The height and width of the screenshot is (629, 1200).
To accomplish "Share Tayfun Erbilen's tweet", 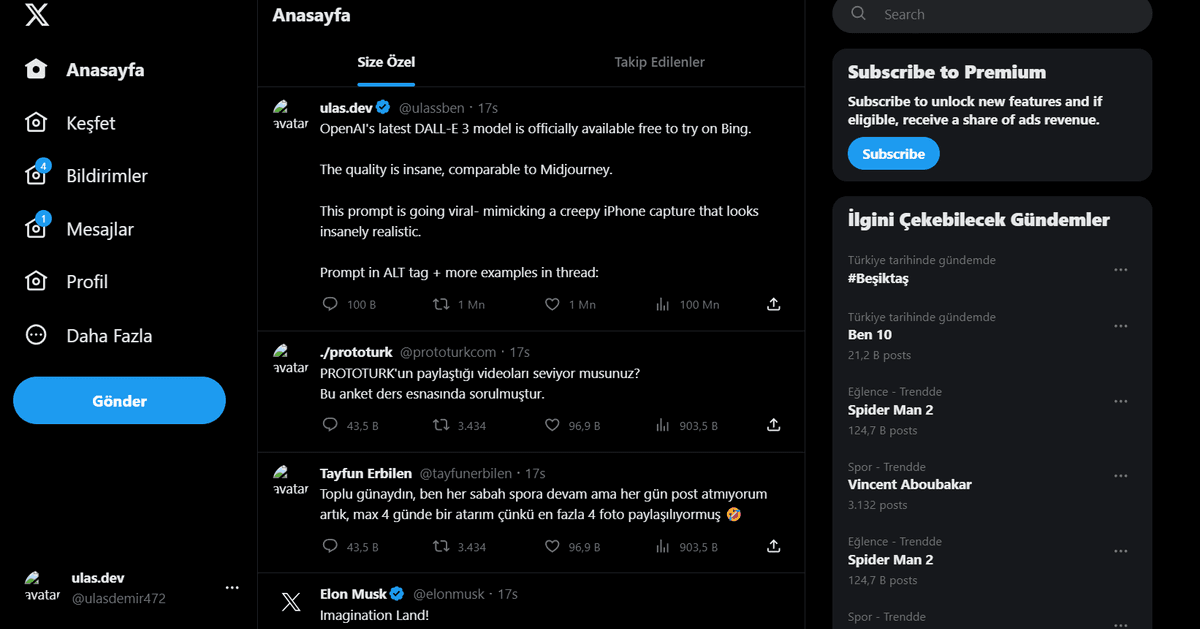I will (x=773, y=546).
